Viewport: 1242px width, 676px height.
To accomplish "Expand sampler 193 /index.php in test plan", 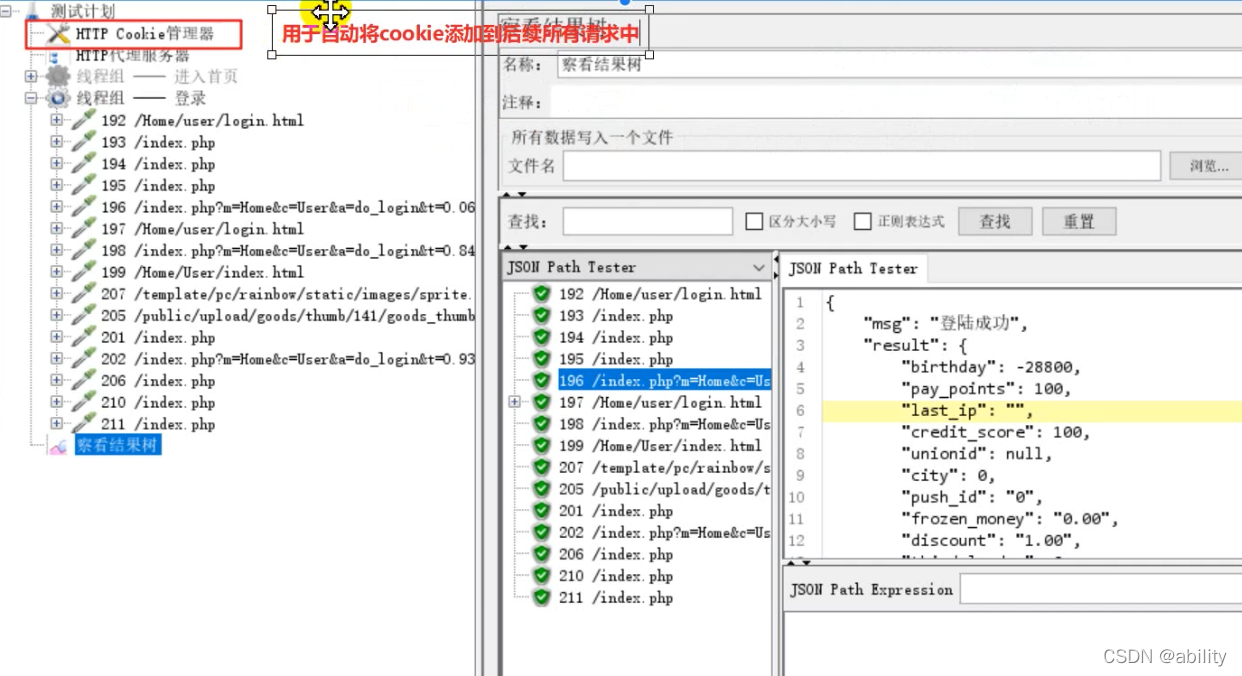I will pyautogui.click(x=57, y=142).
